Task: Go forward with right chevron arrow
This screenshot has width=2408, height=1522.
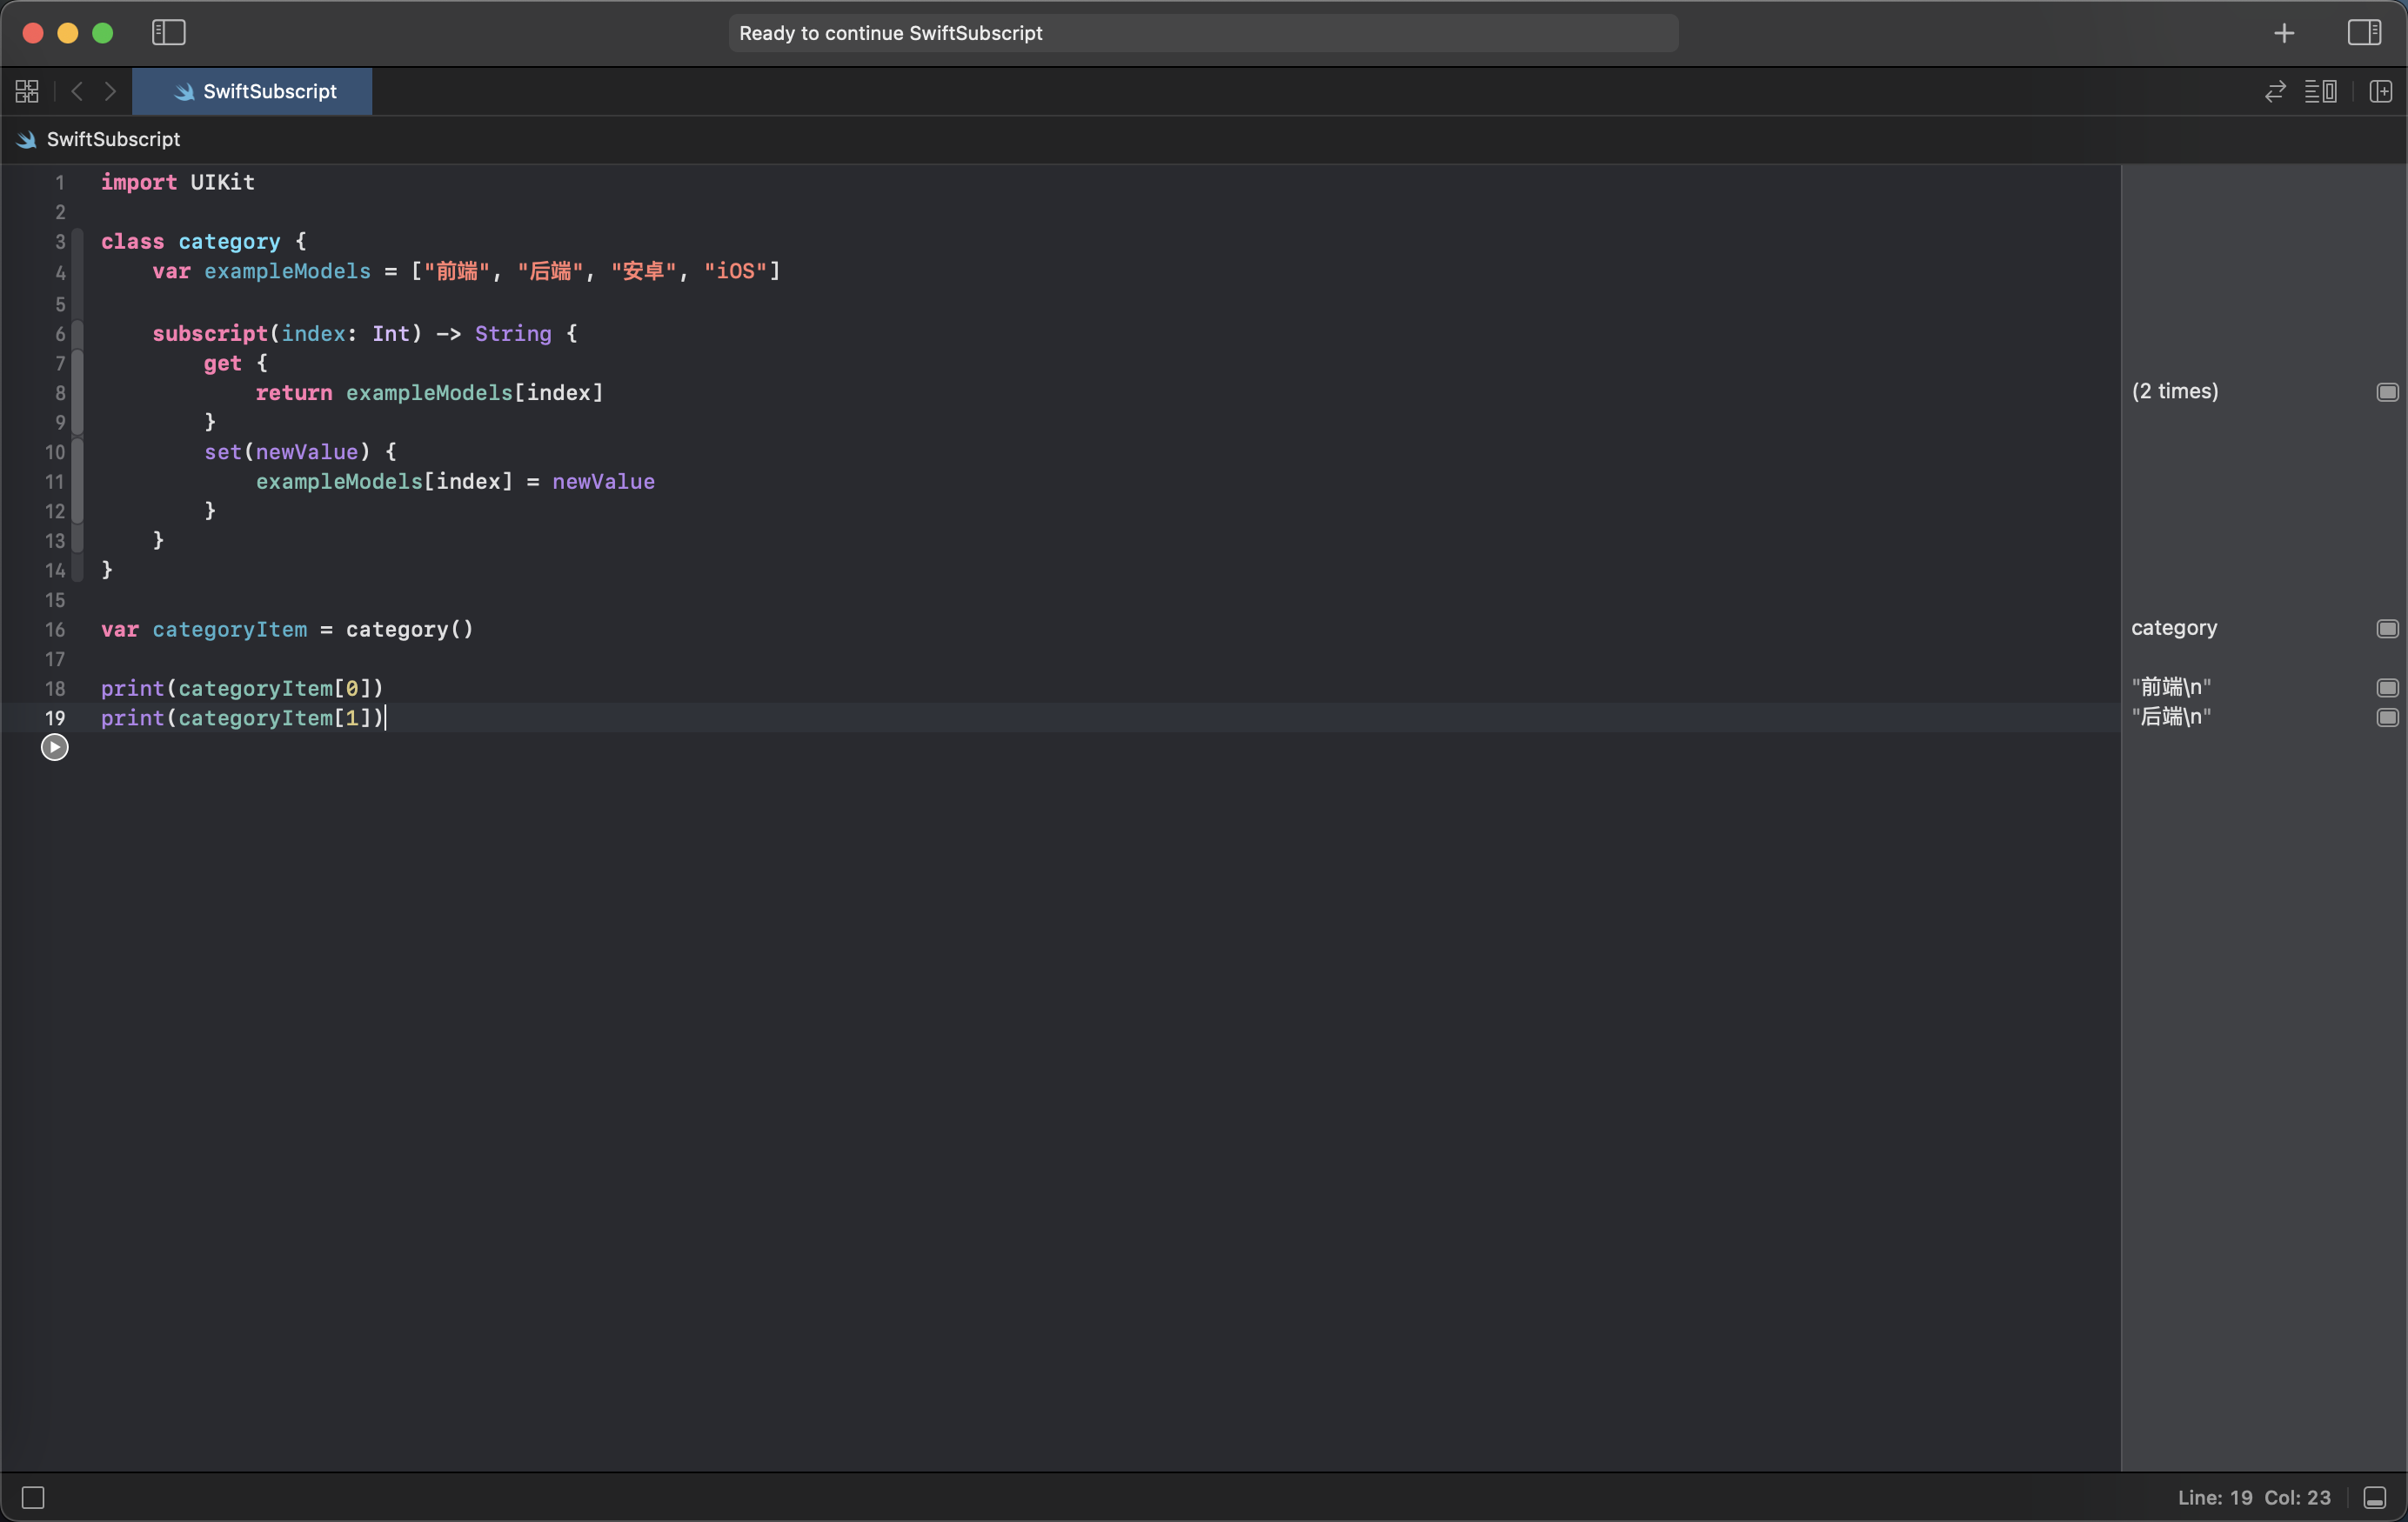Action: pos(111,91)
